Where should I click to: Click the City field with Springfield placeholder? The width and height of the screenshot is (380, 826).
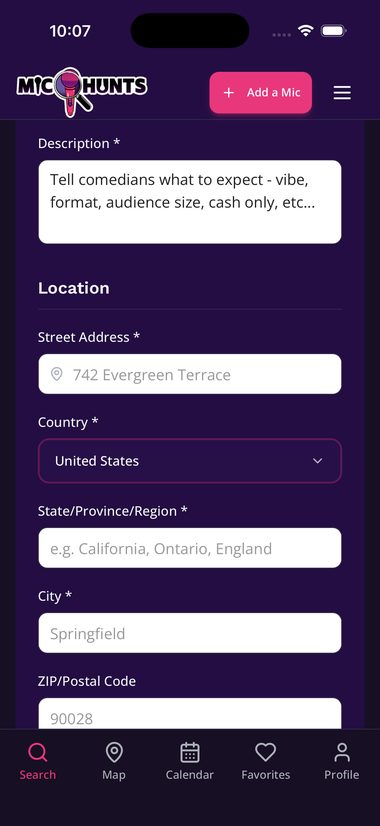pyautogui.click(x=190, y=633)
